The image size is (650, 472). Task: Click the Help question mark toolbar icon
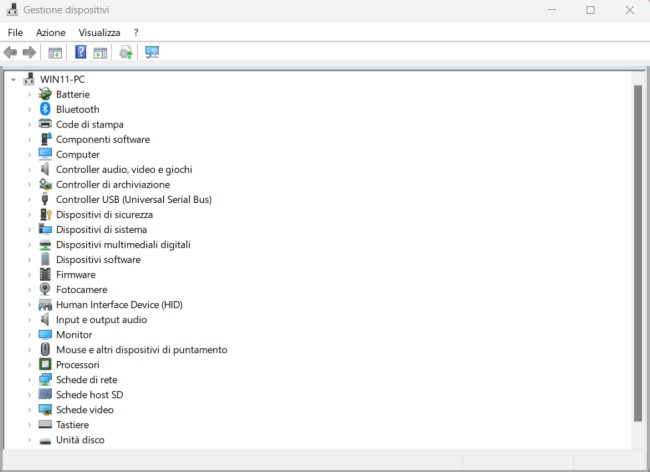tap(81, 52)
